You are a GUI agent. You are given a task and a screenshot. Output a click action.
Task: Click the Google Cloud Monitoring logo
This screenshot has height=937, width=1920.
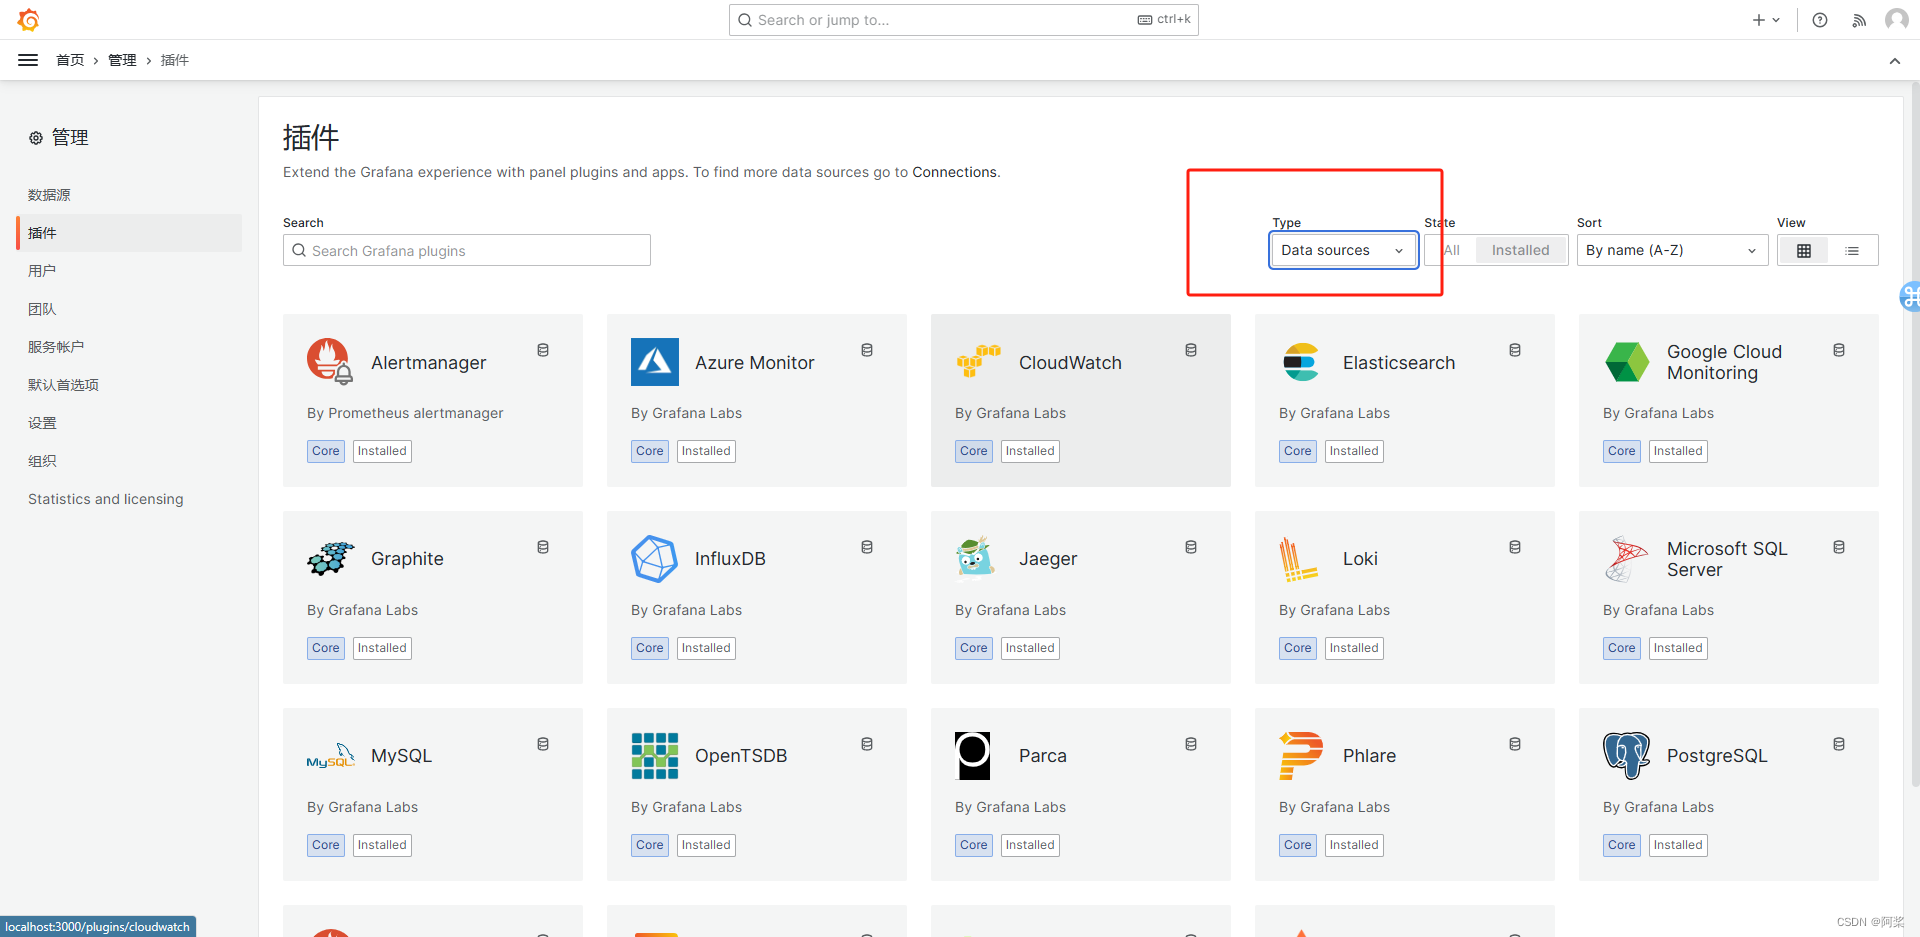1627,362
